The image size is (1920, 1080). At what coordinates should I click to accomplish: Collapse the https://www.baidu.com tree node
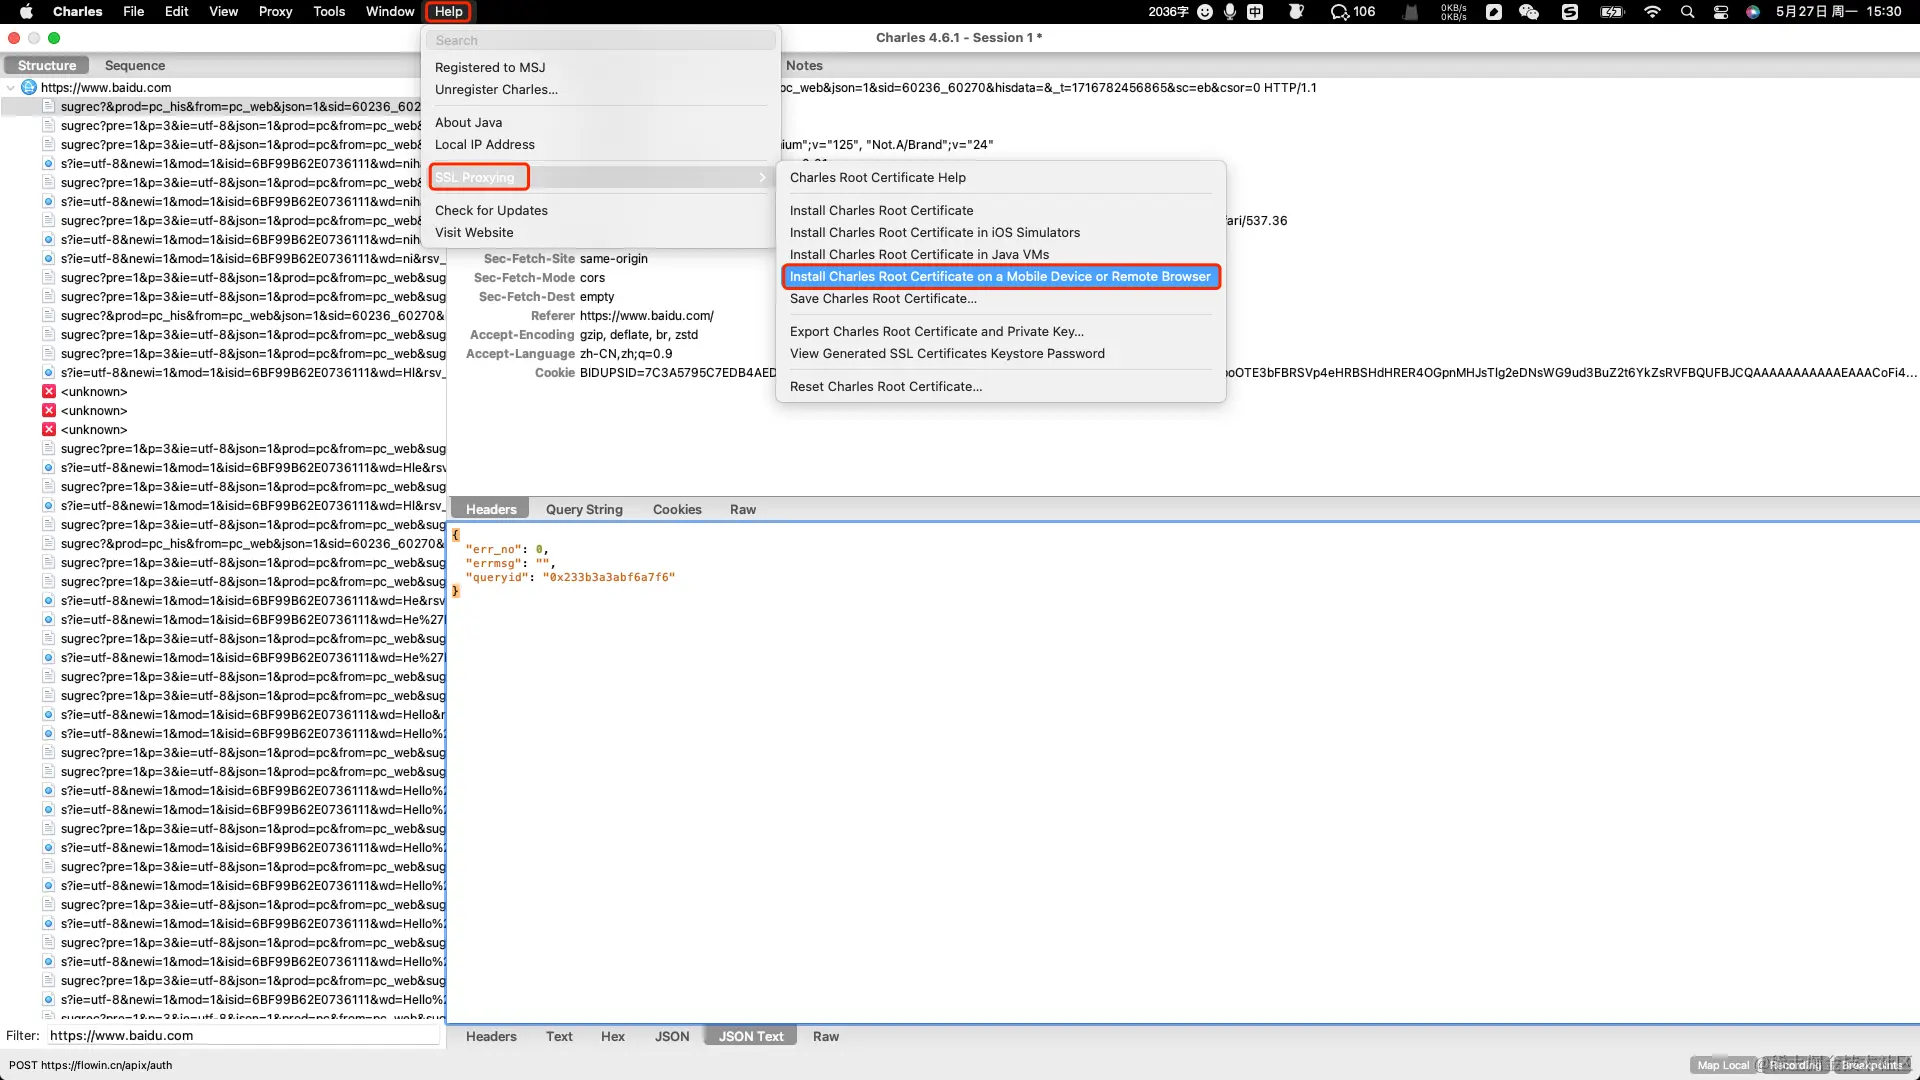pyautogui.click(x=11, y=88)
